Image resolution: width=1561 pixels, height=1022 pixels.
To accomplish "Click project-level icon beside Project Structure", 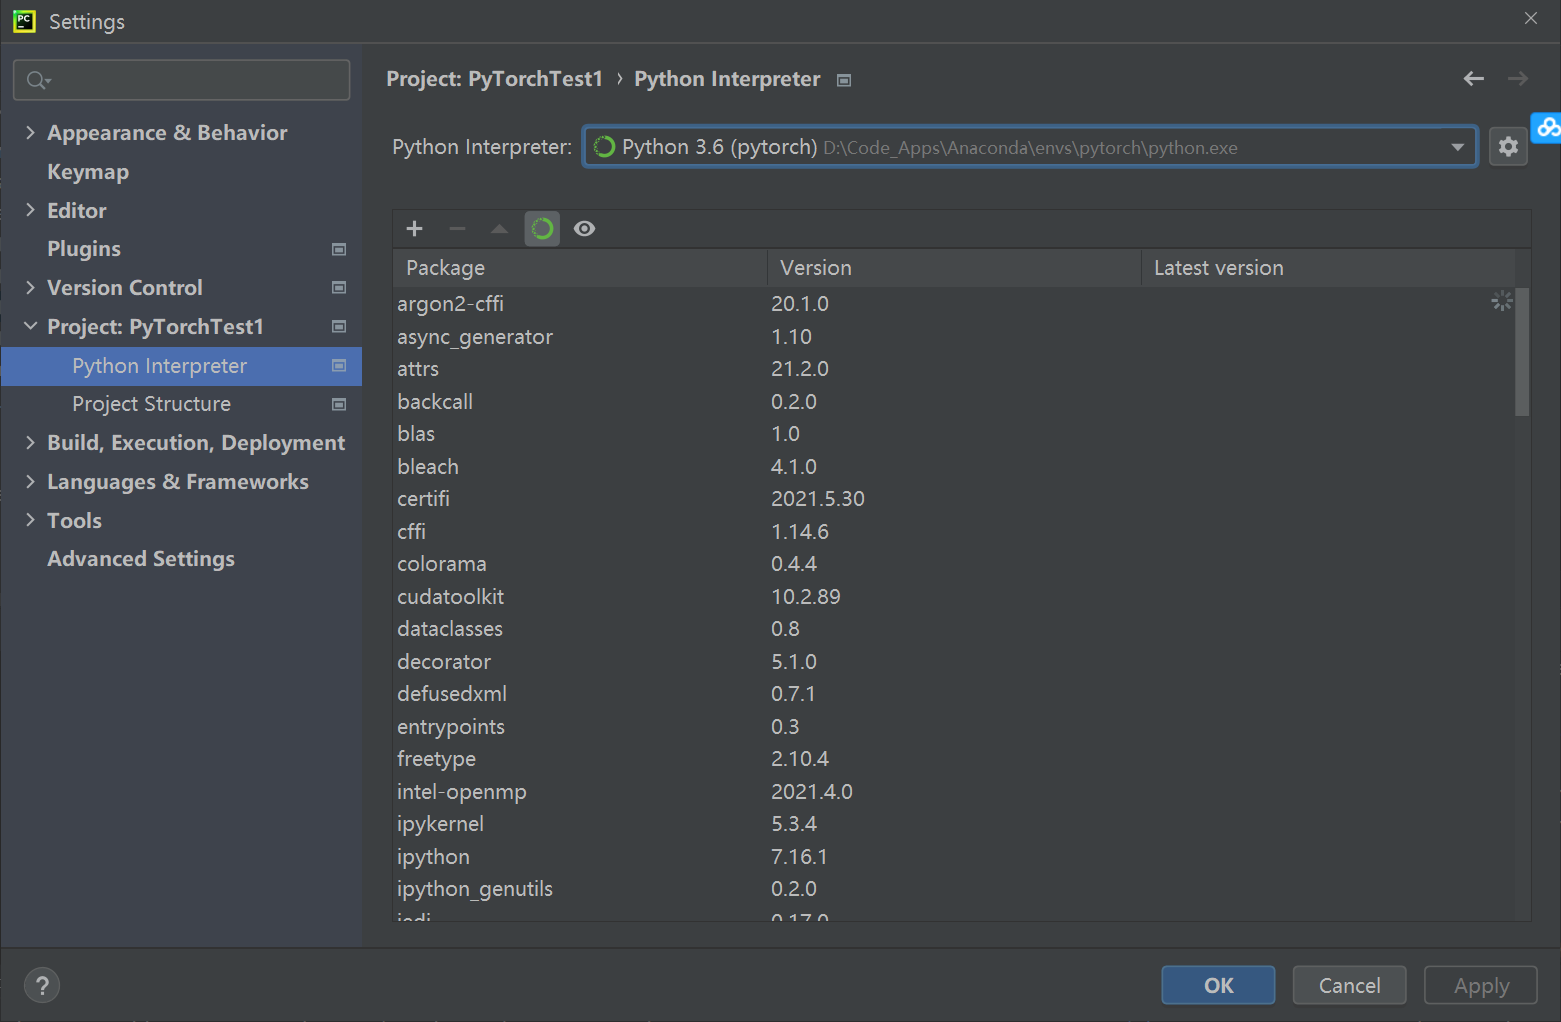I will pyautogui.click(x=339, y=405).
